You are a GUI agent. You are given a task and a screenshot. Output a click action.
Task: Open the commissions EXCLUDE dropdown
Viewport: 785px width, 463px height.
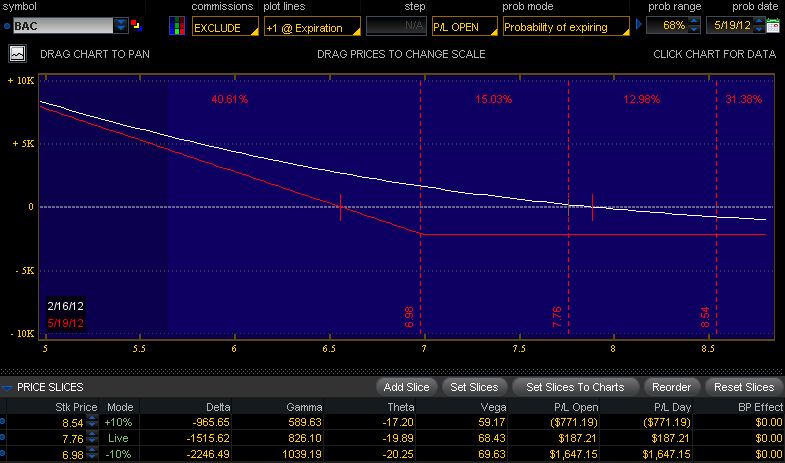(225, 27)
